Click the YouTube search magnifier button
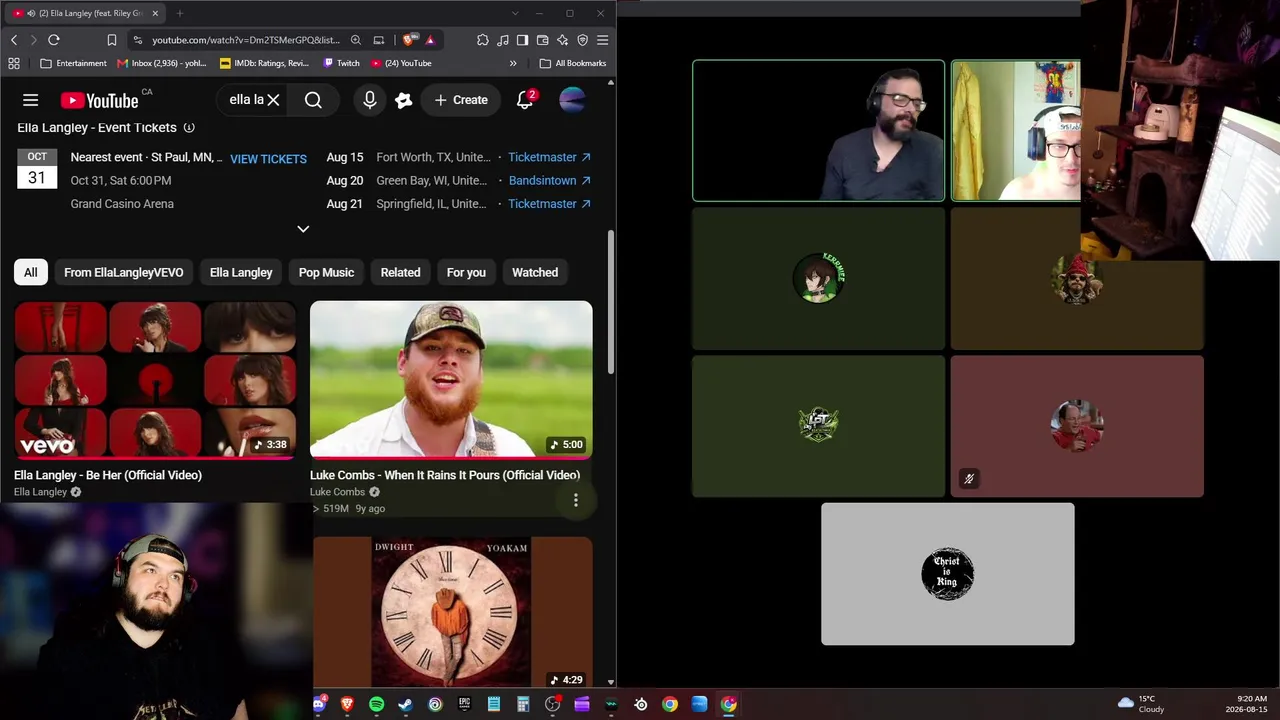This screenshot has height=720, width=1280. point(313,100)
